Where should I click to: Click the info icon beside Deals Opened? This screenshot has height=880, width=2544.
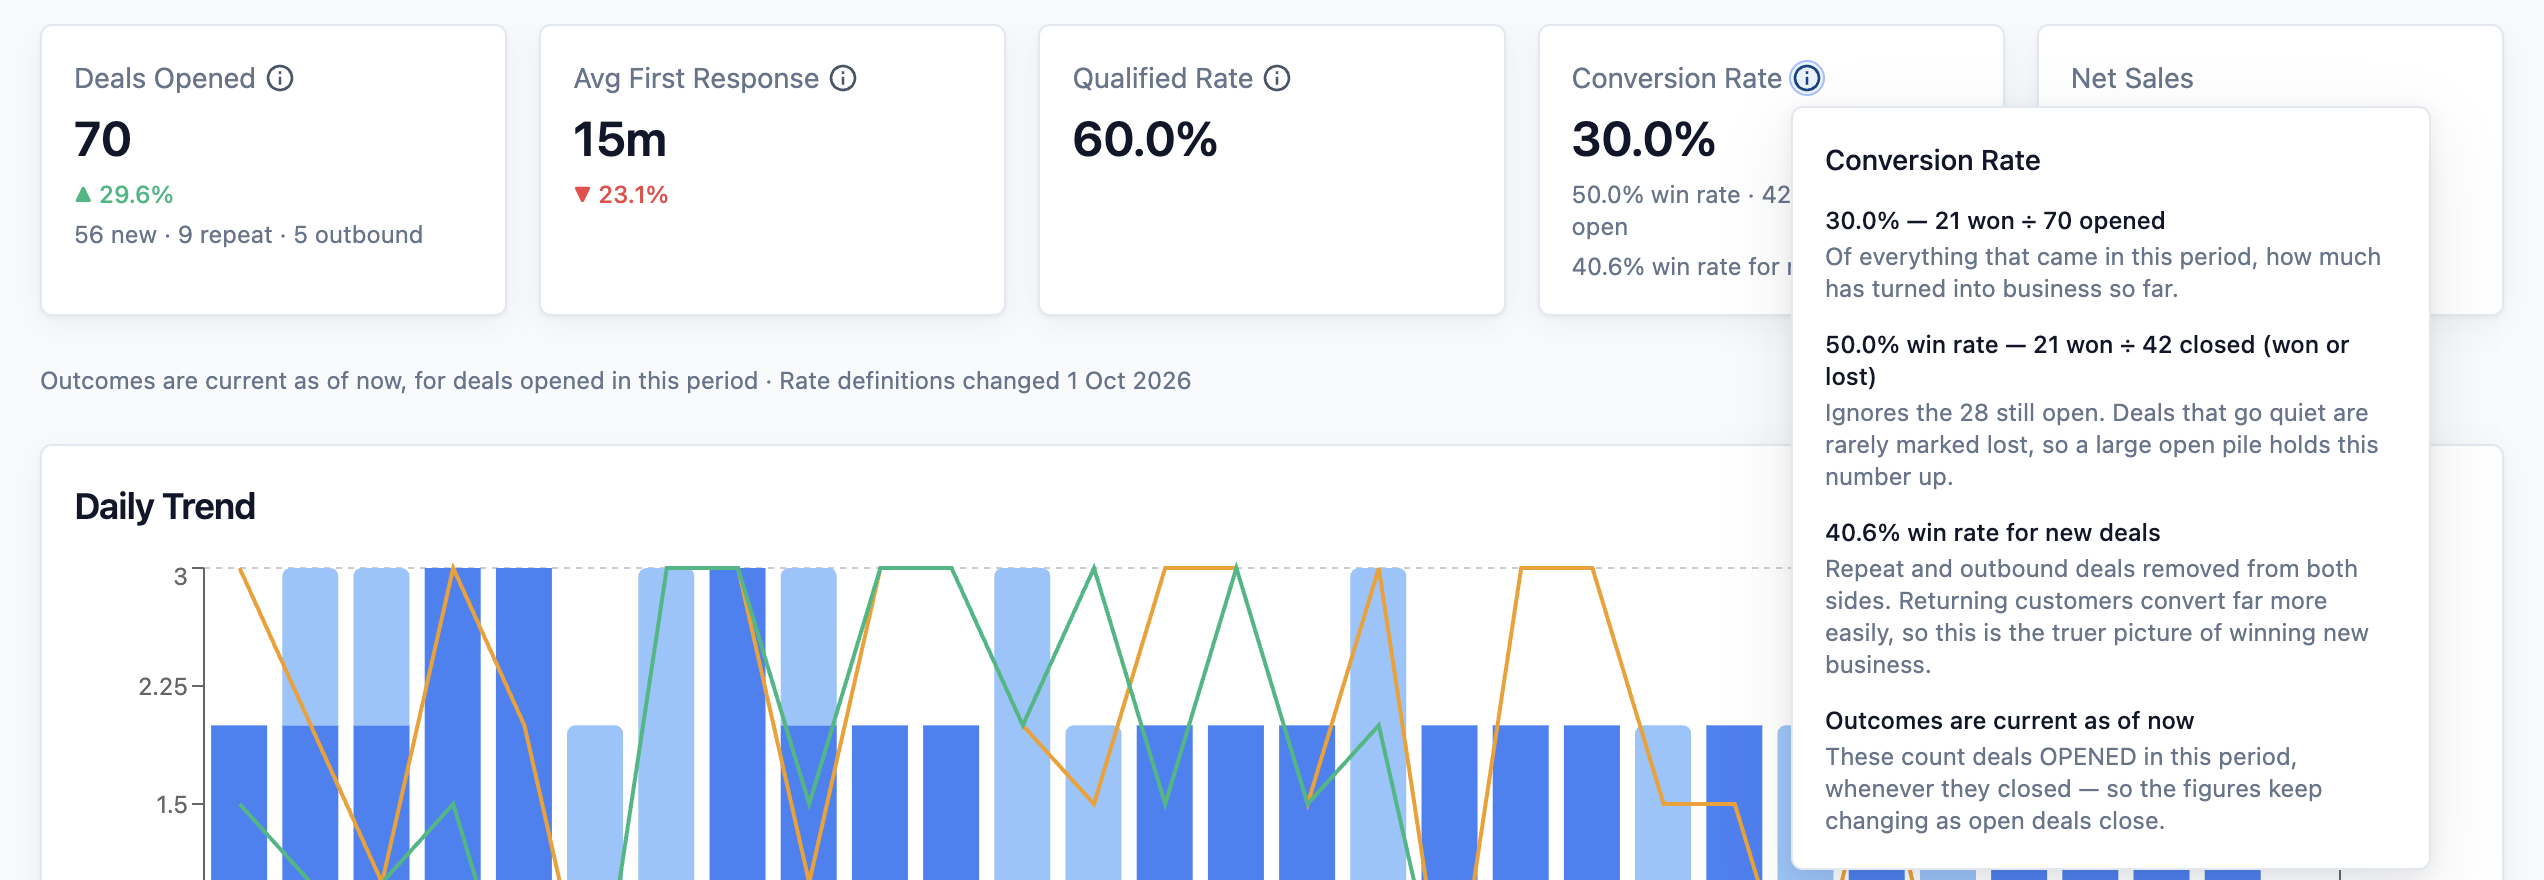(280, 78)
